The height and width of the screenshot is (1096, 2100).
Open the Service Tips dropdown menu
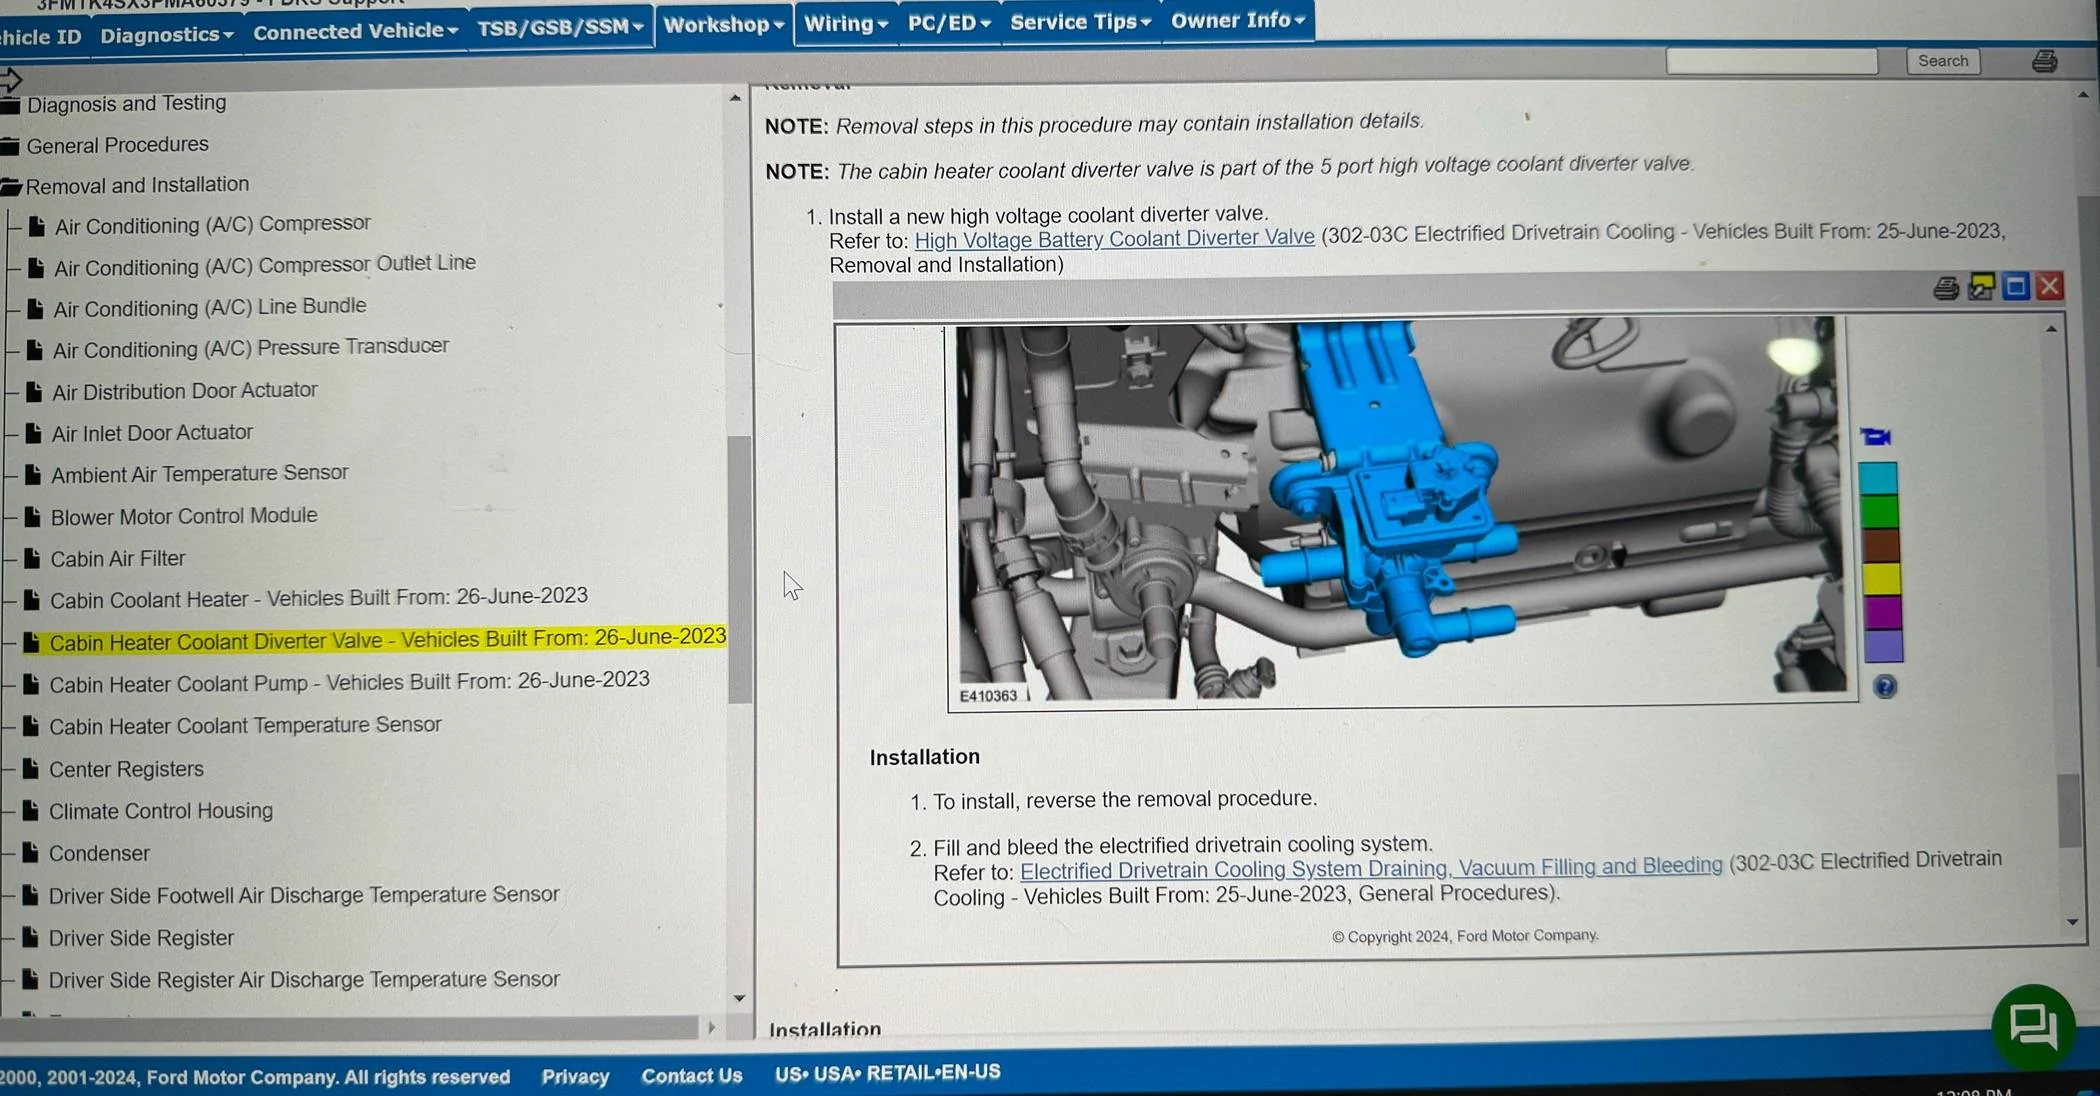coord(1080,21)
